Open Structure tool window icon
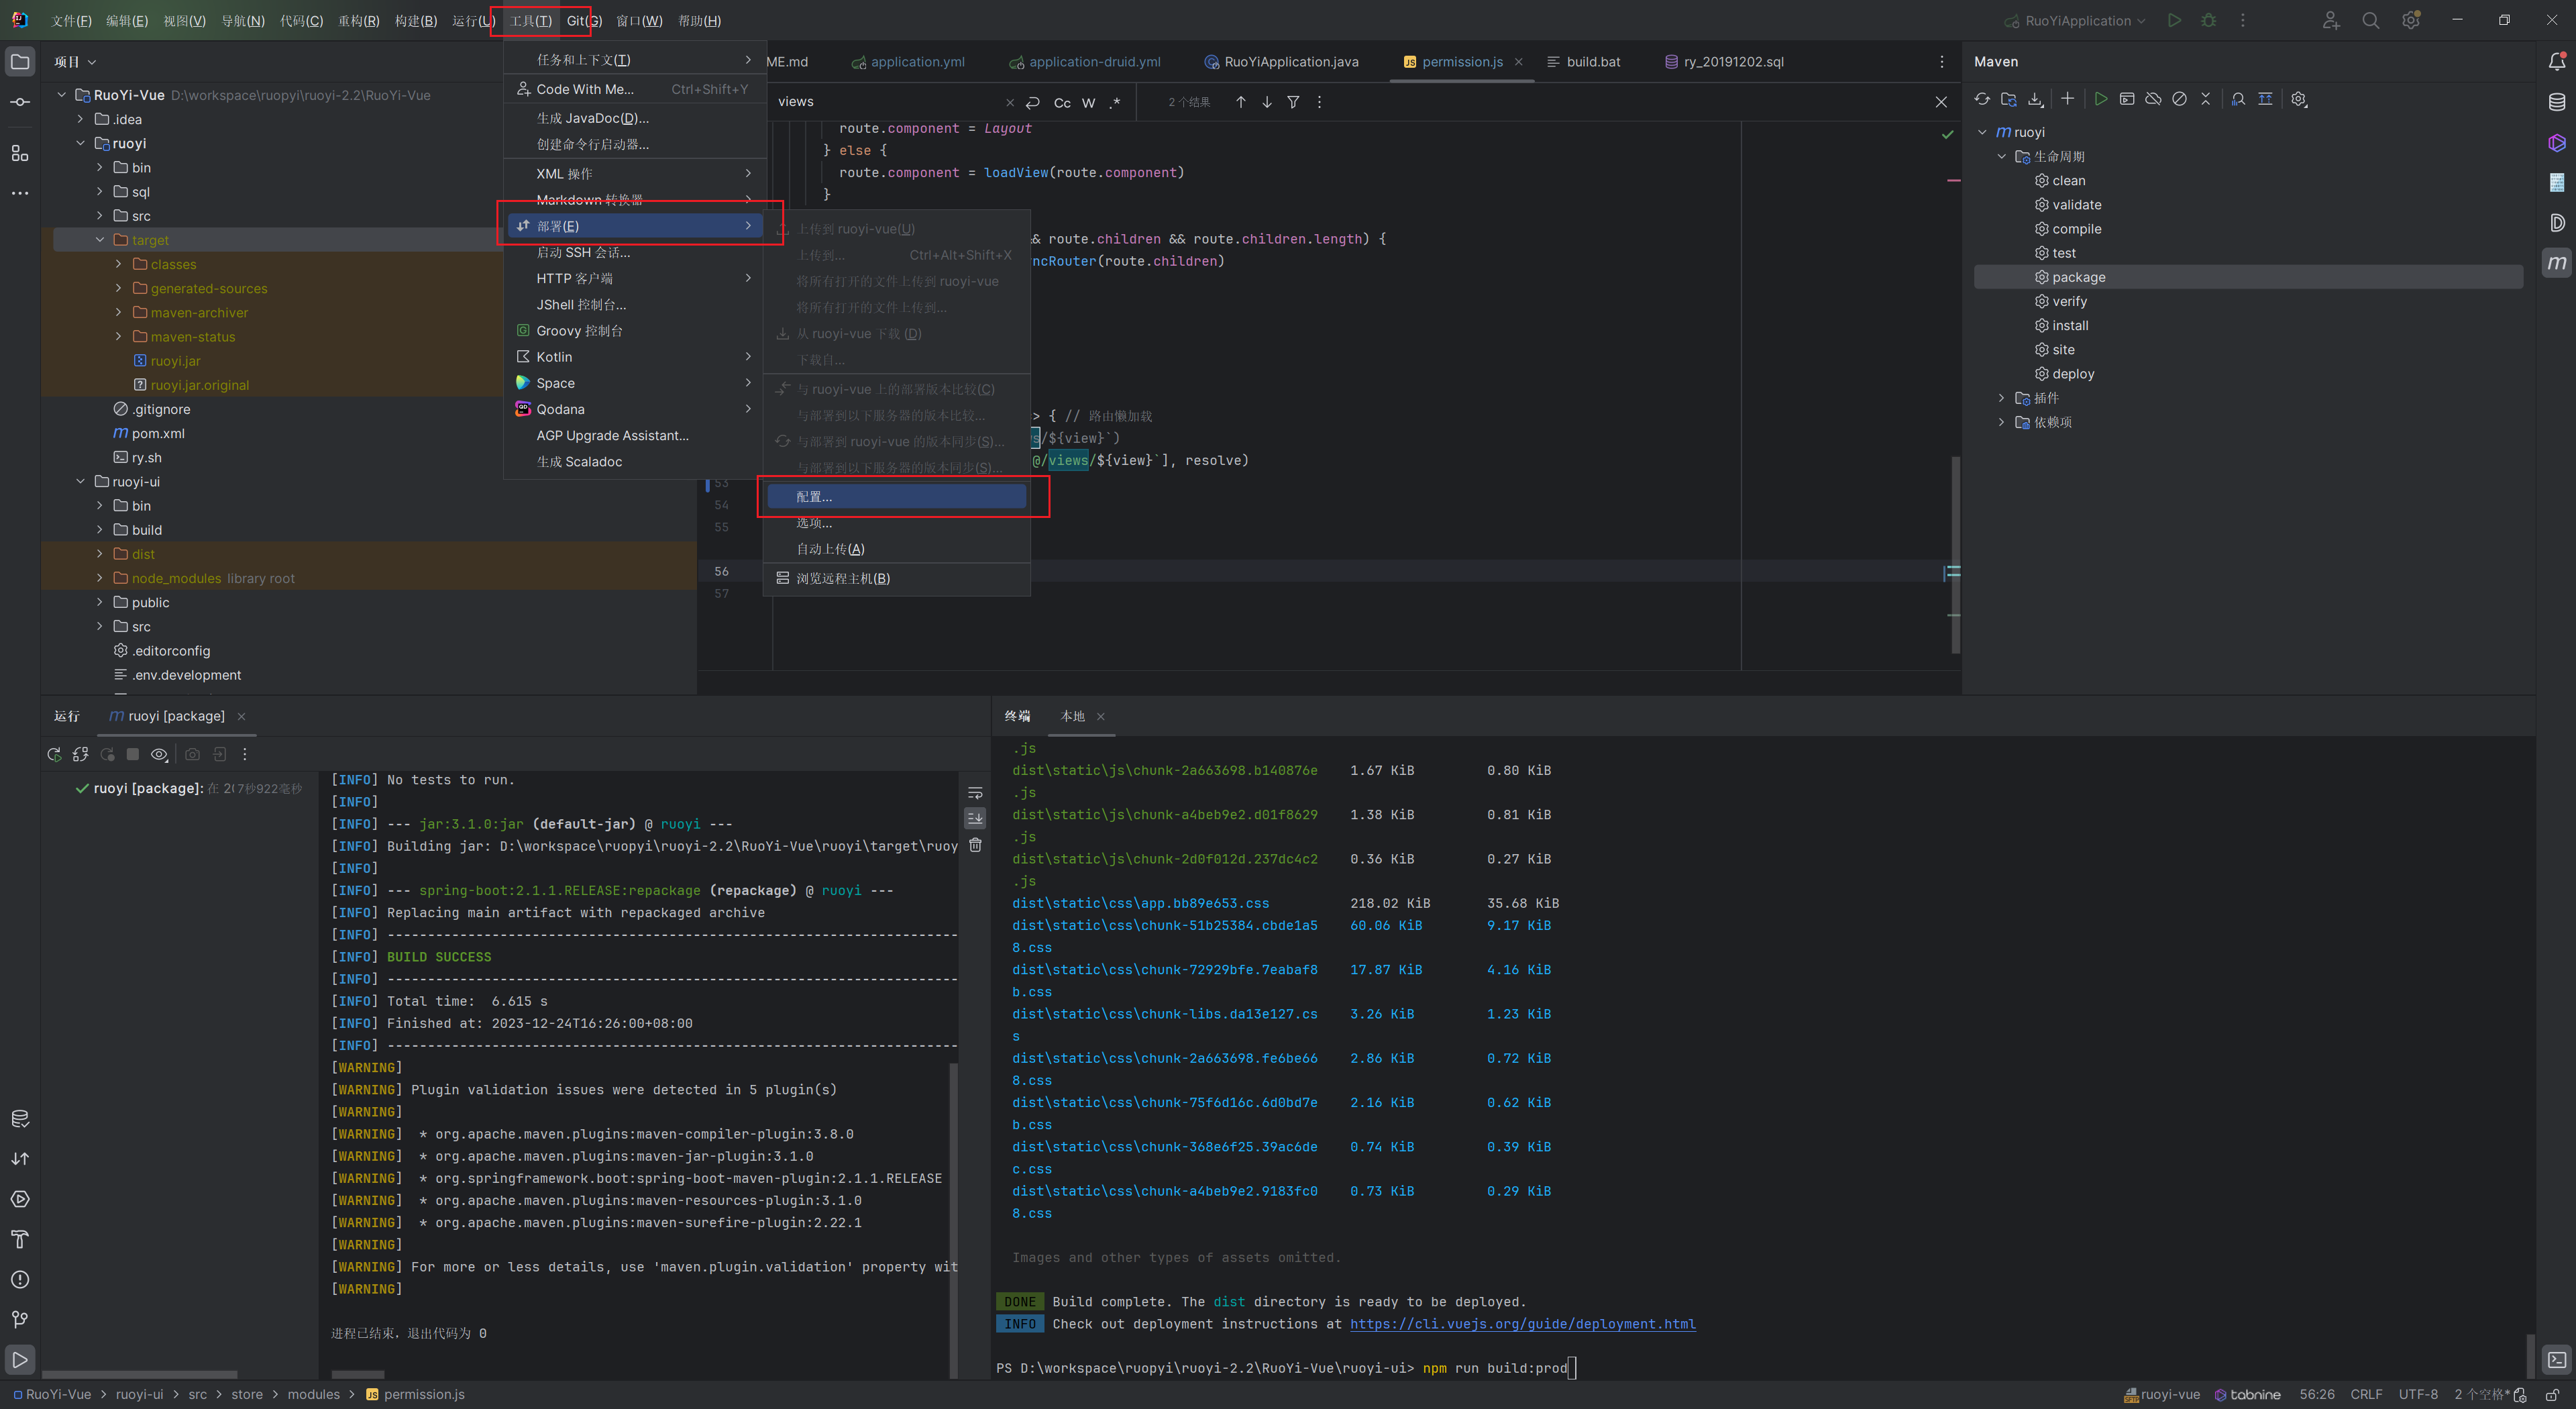 click(x=20, y=153)
